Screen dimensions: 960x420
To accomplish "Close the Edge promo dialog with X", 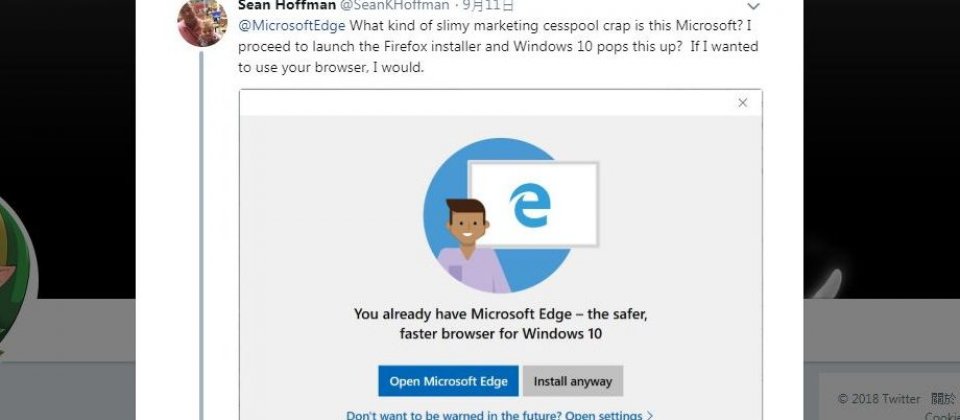I will pos(743,103).
